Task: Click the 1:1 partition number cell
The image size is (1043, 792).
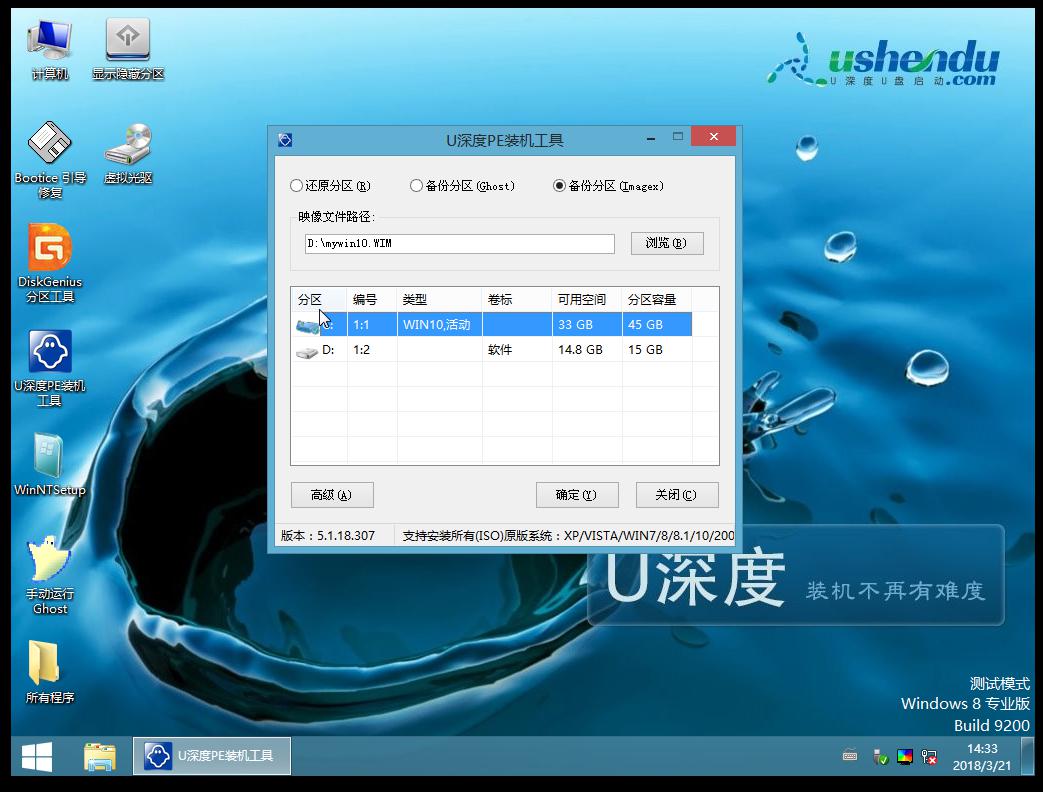Action: pyautogui.click(x=372, y=325)
